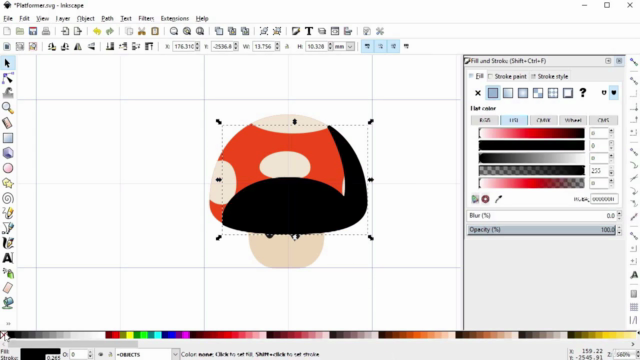The image size is (640, 360).
Task: Set fill to no paint X
Action: (478, 93)
